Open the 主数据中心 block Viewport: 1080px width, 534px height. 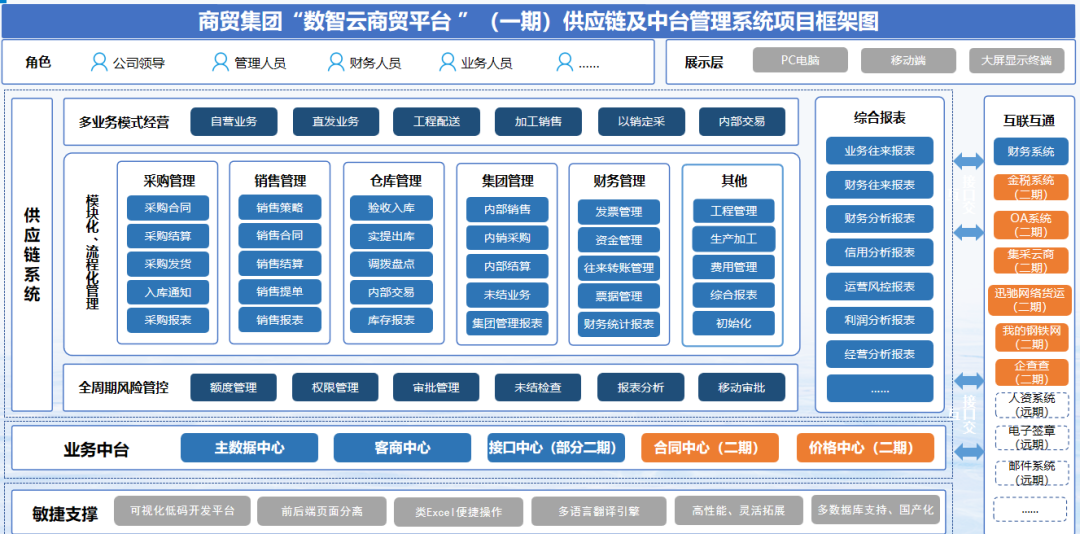[249, 447]
